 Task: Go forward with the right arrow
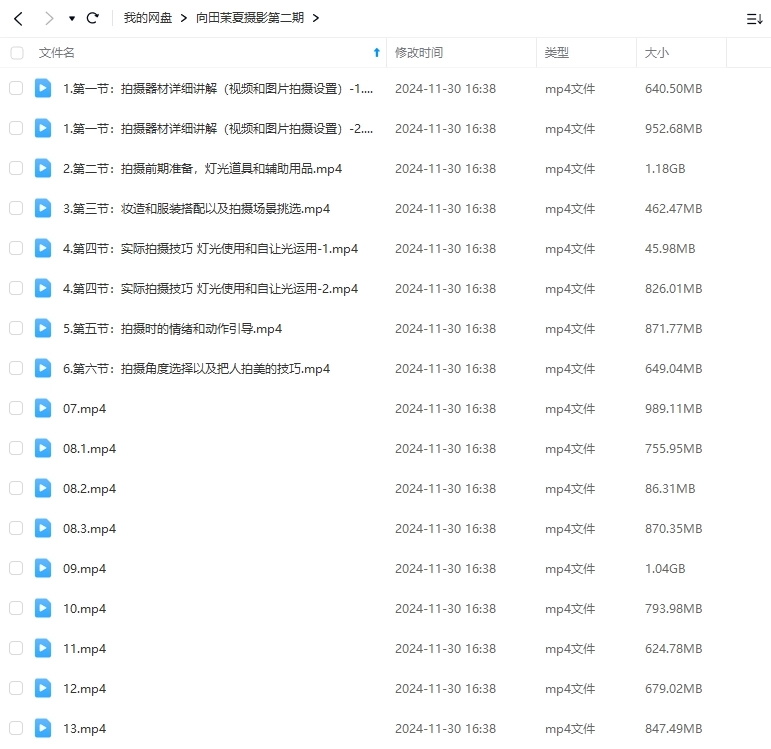pyautogui.click(x=49, y=19)
